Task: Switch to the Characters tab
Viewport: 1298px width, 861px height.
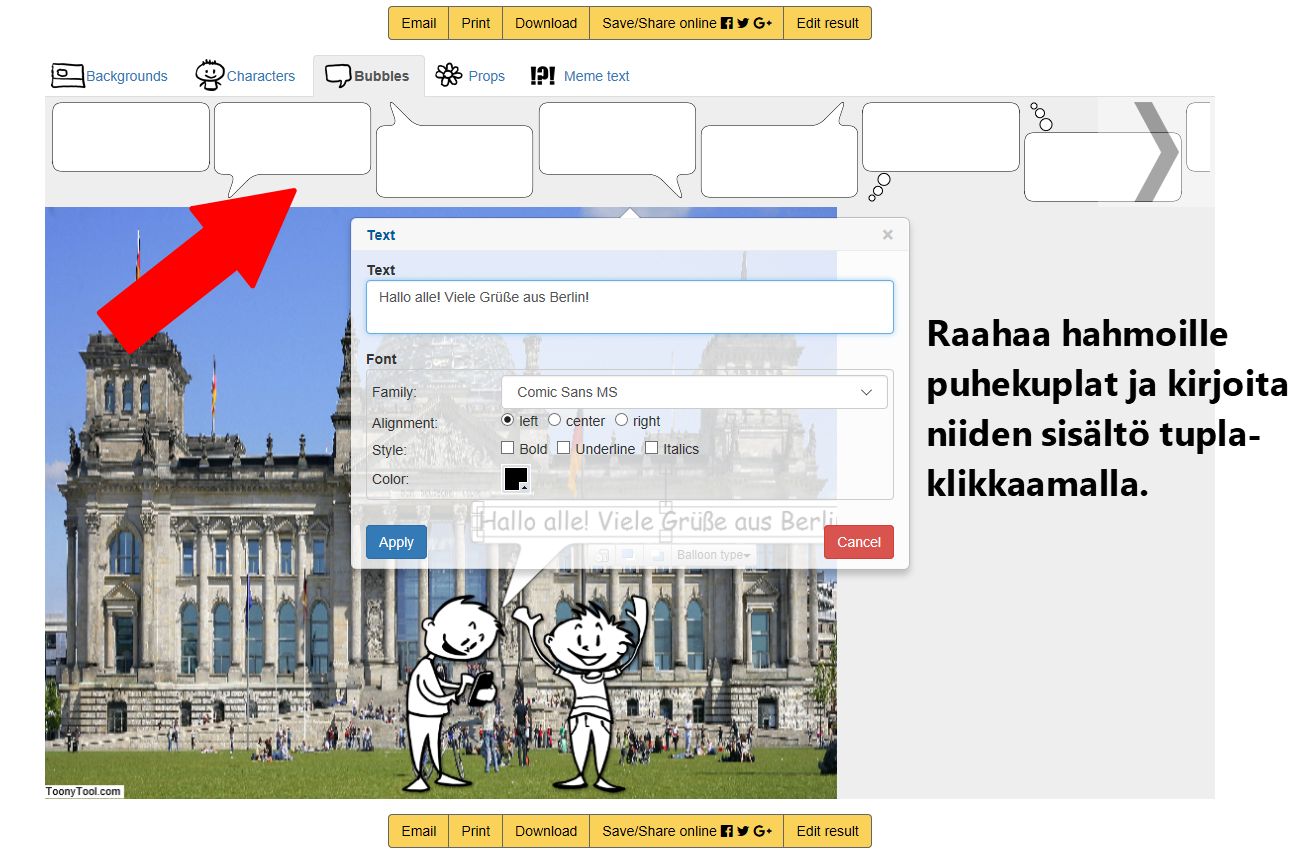Action: (x=246, y=76)
